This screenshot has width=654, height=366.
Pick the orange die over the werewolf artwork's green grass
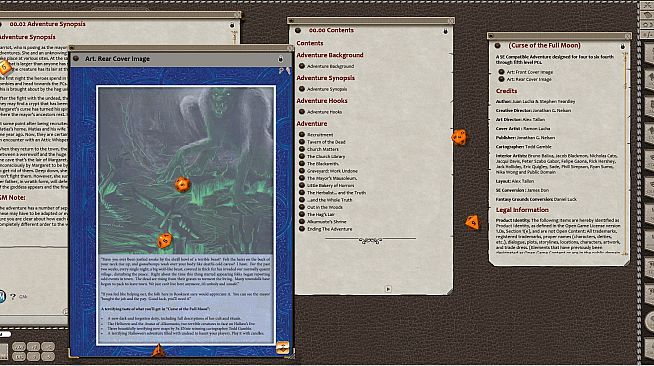pos(182,184)
